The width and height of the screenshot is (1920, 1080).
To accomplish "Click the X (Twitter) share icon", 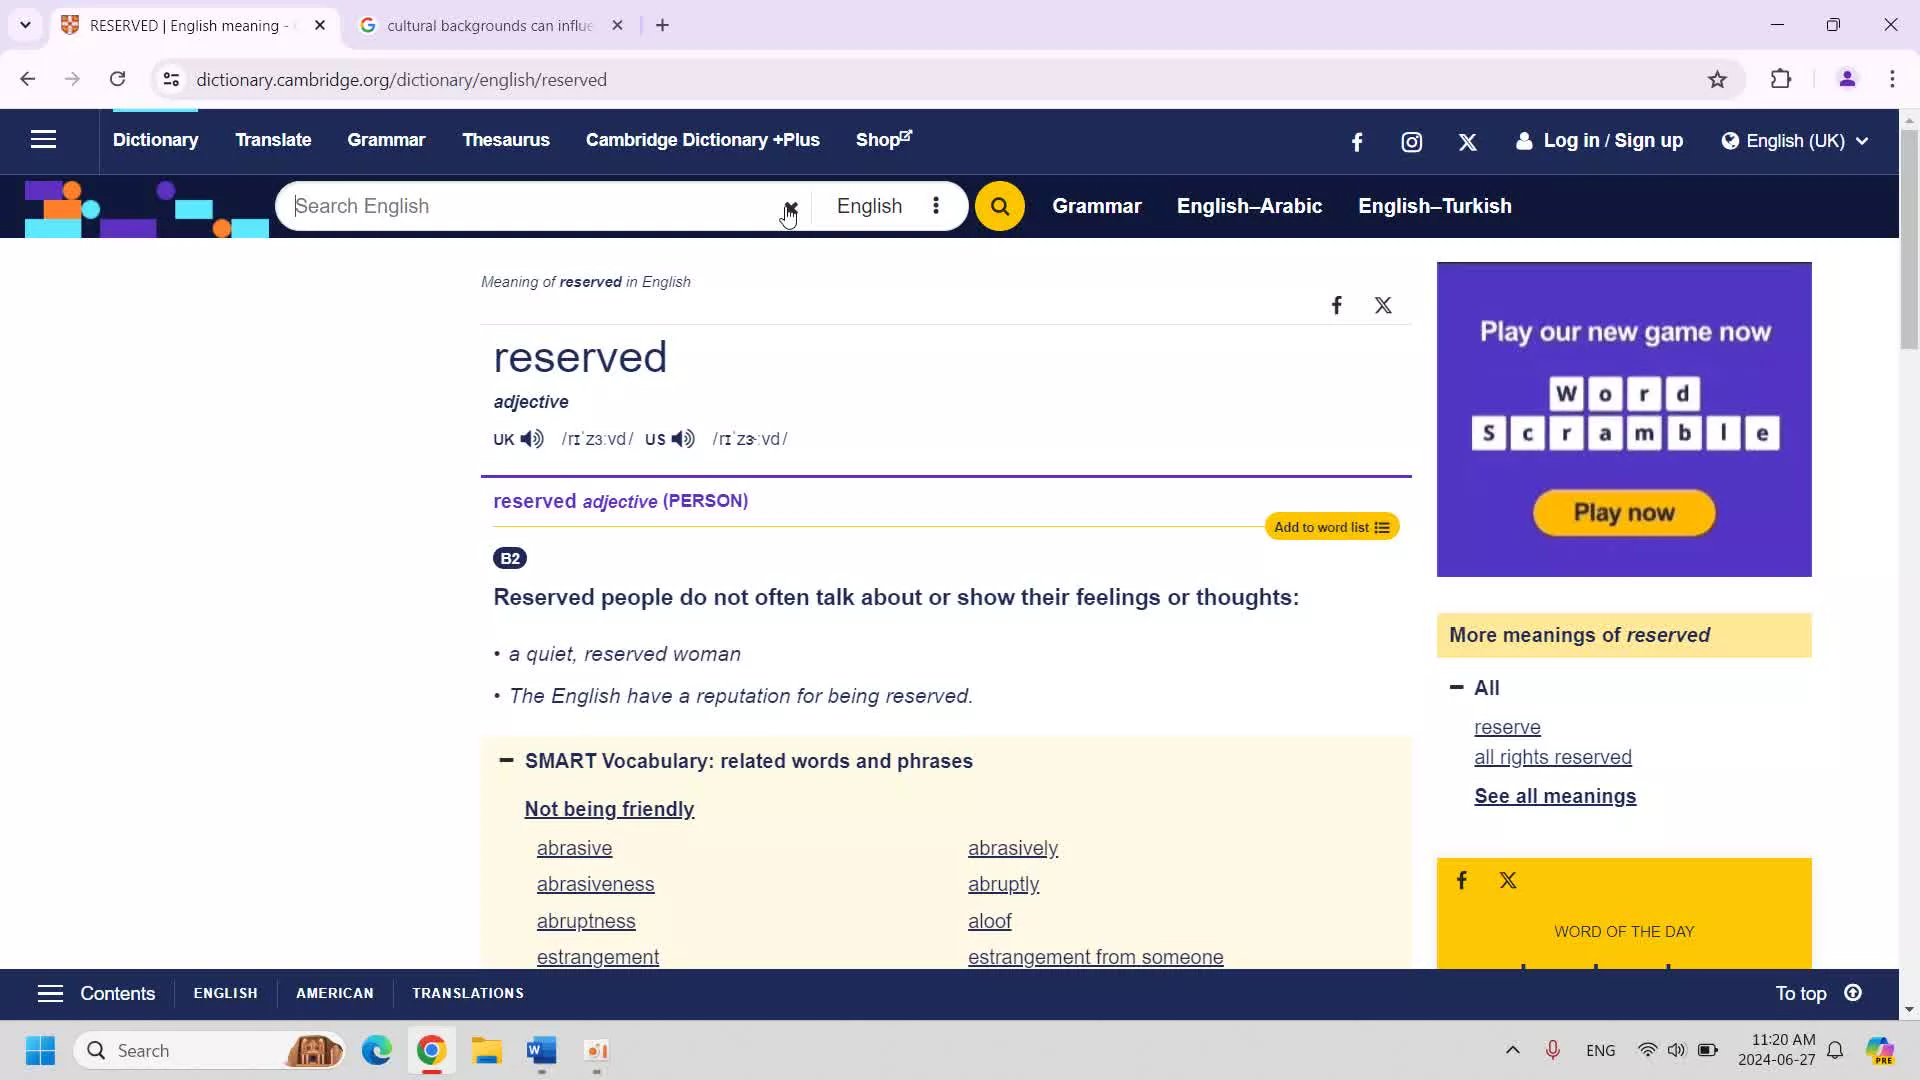I will (x=1383, y=305).
